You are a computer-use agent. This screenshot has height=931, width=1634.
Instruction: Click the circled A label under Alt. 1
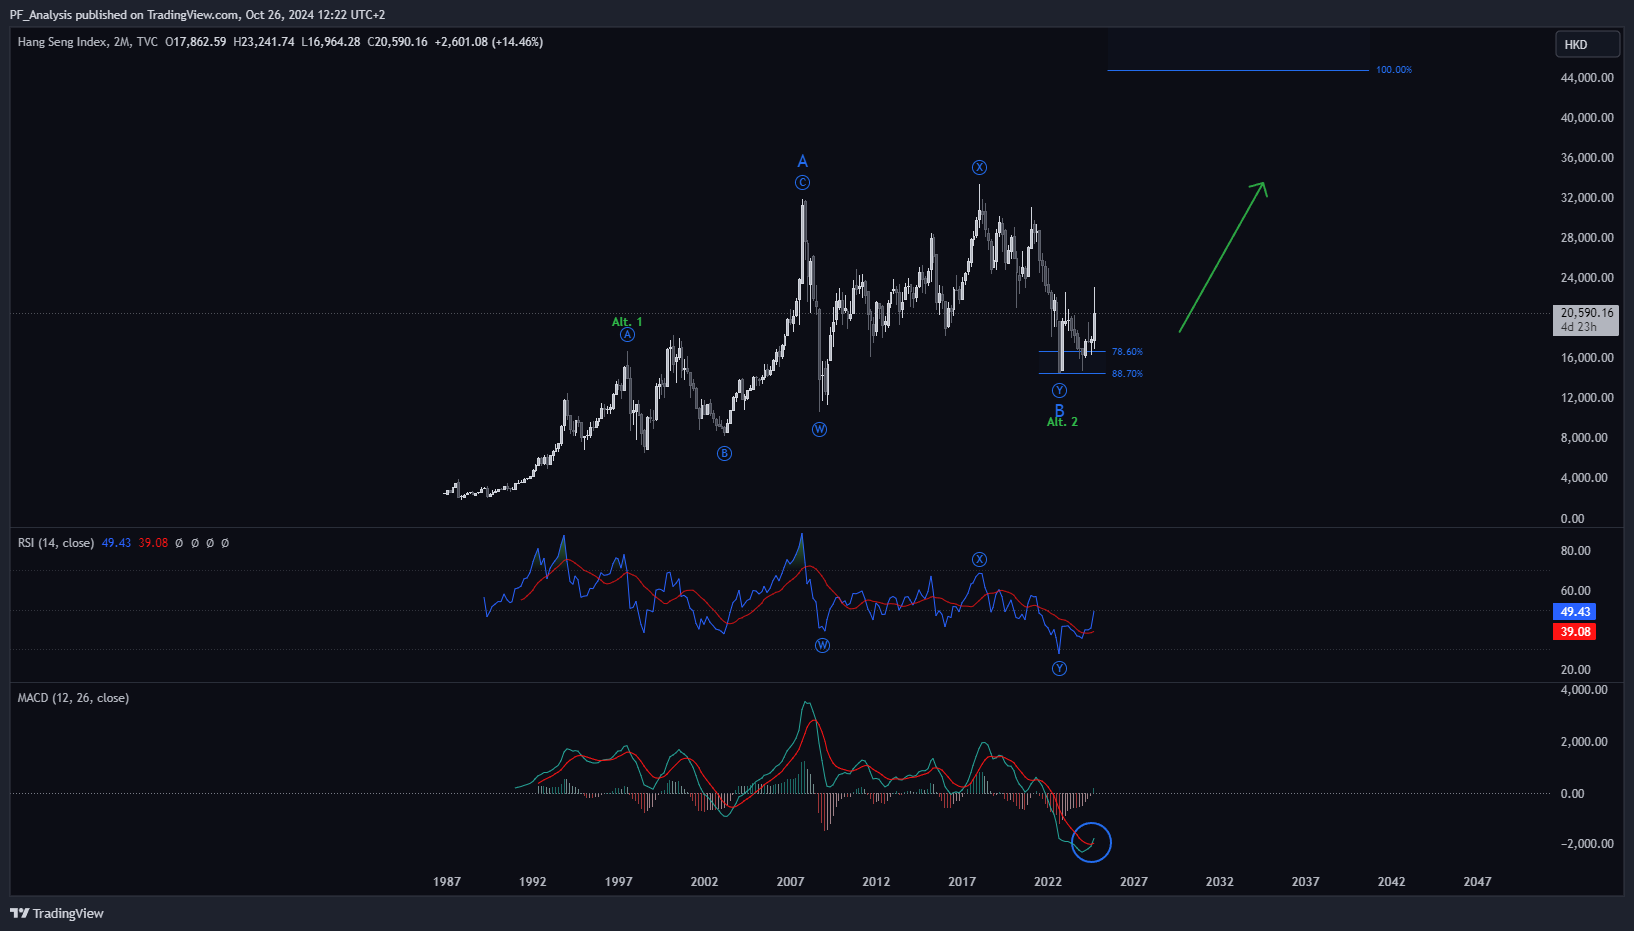[627, 335]
